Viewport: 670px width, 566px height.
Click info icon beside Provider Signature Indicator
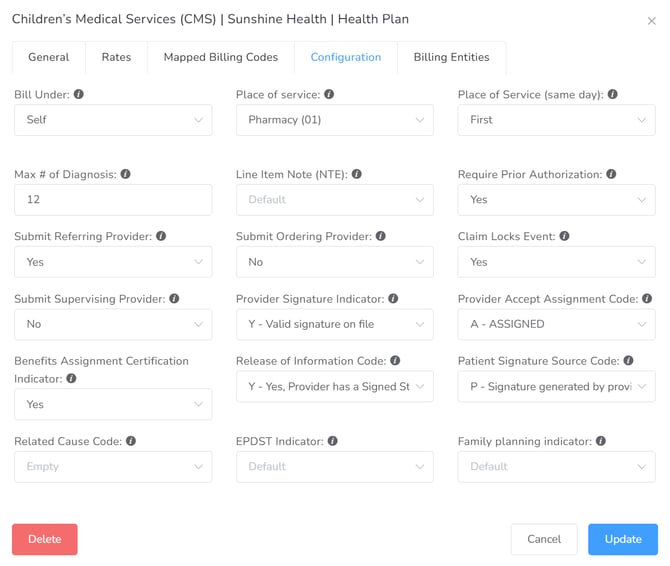coord(393,299)
